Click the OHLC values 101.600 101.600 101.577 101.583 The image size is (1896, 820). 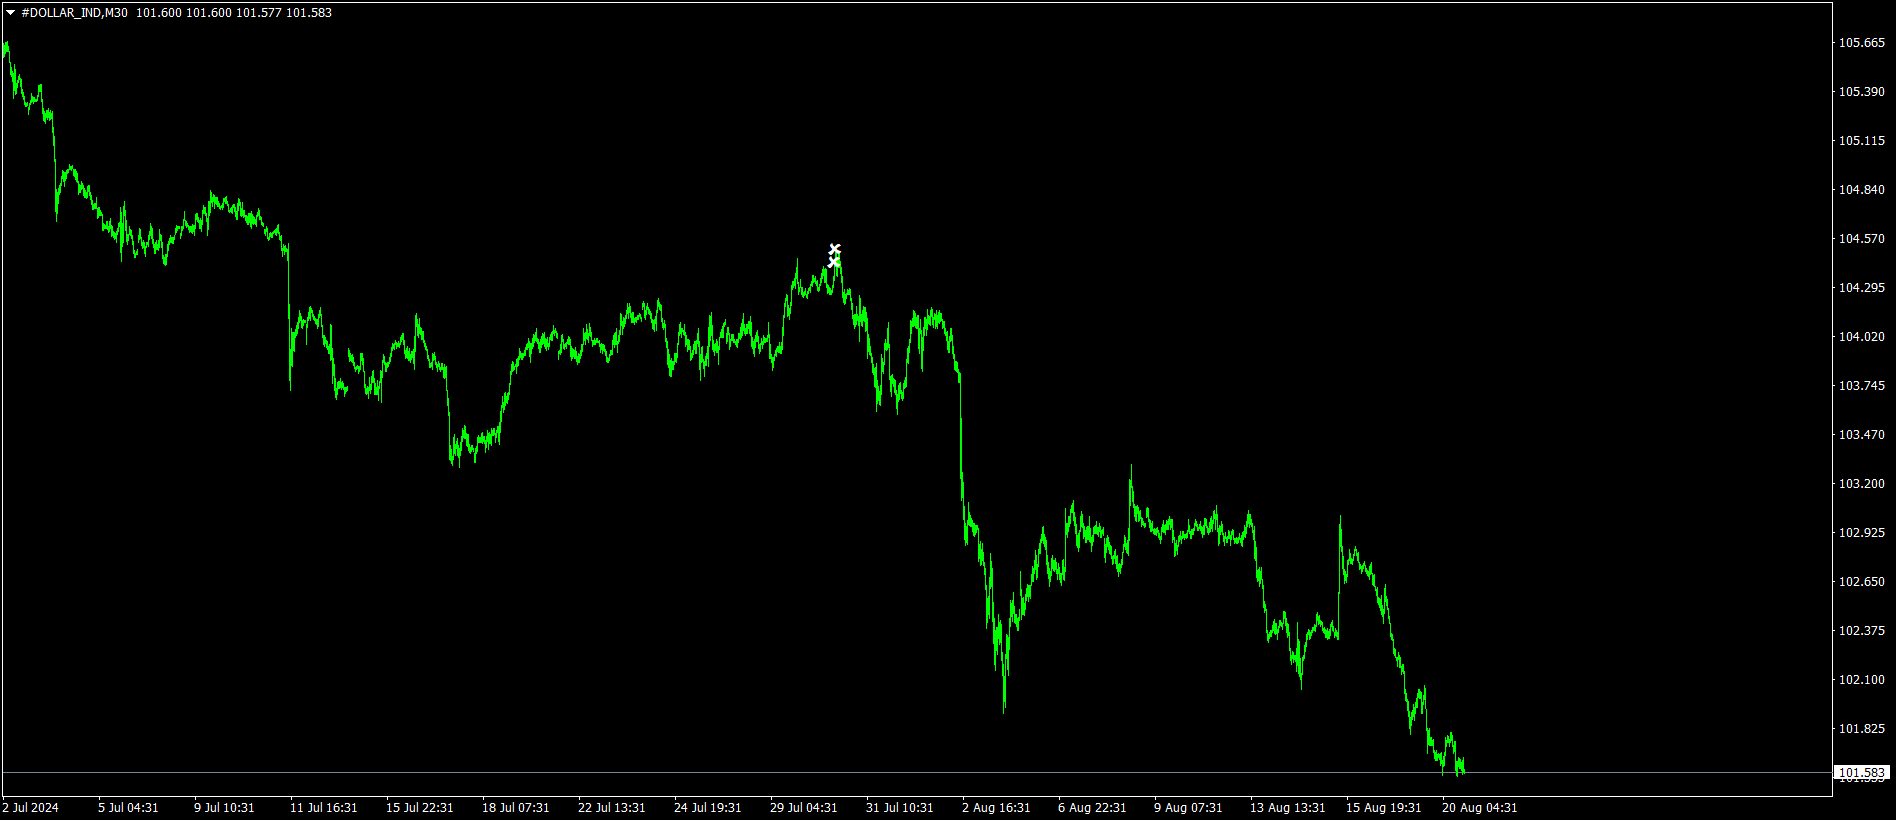click(234, 13)
